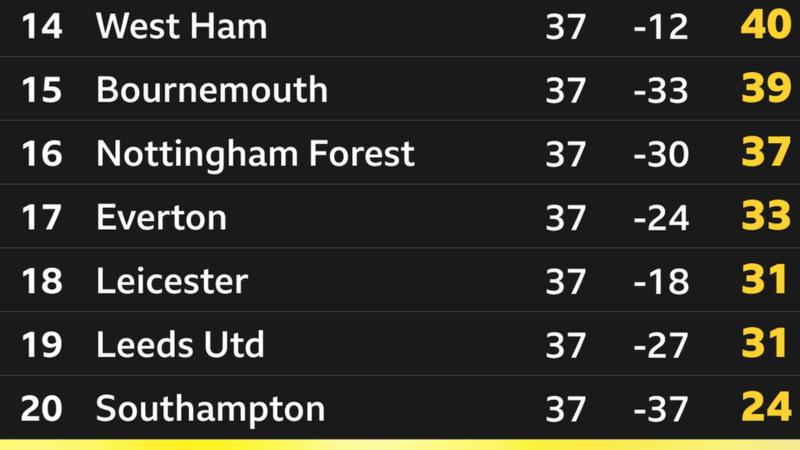Click Bournemouth's -33 goal difference
This screenshot has width=800, height=450.
tap(661, 90)
